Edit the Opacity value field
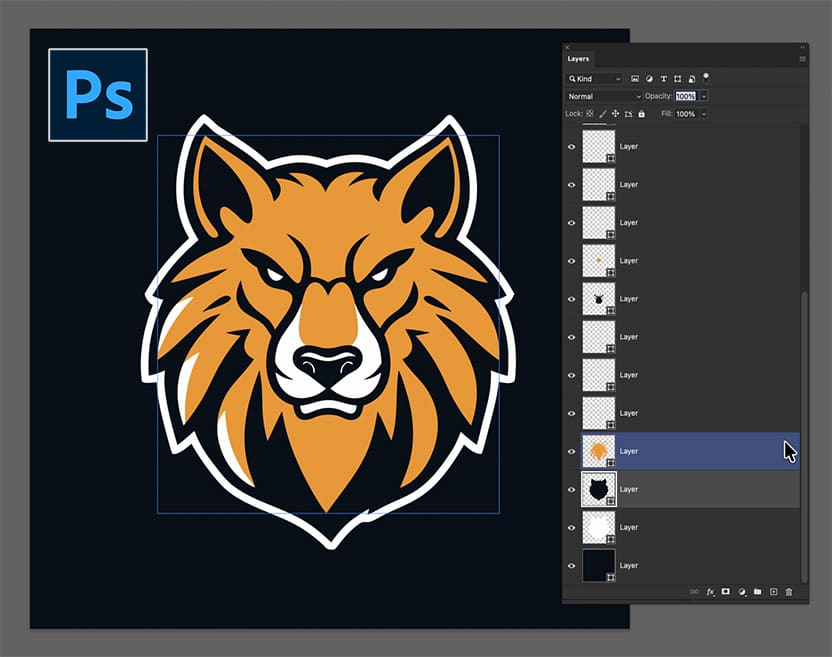The height and width of the screenshot is (657, 832). click(688, 96)
